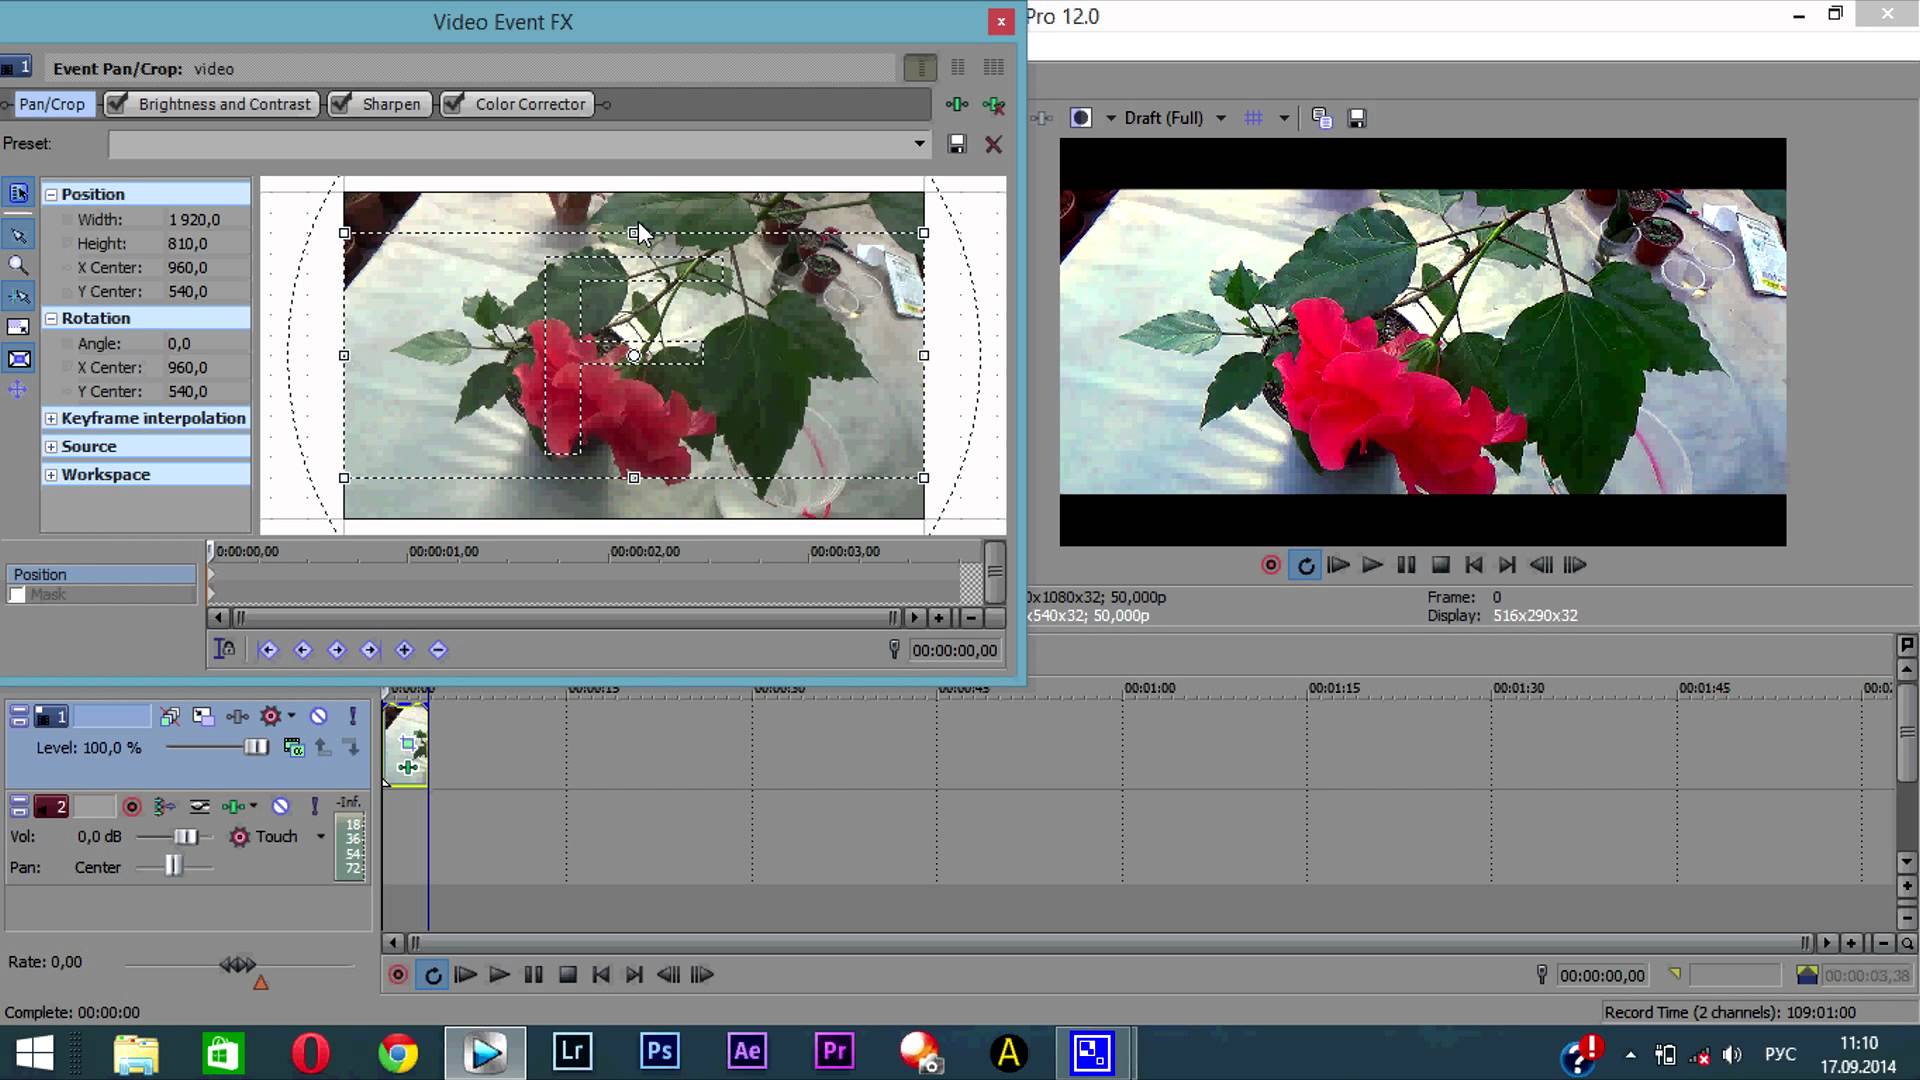Toggle the Color Corrector effect checkbox
Image resolution: width=1920 pixels, height=1080 pixels.
(454, 103)
